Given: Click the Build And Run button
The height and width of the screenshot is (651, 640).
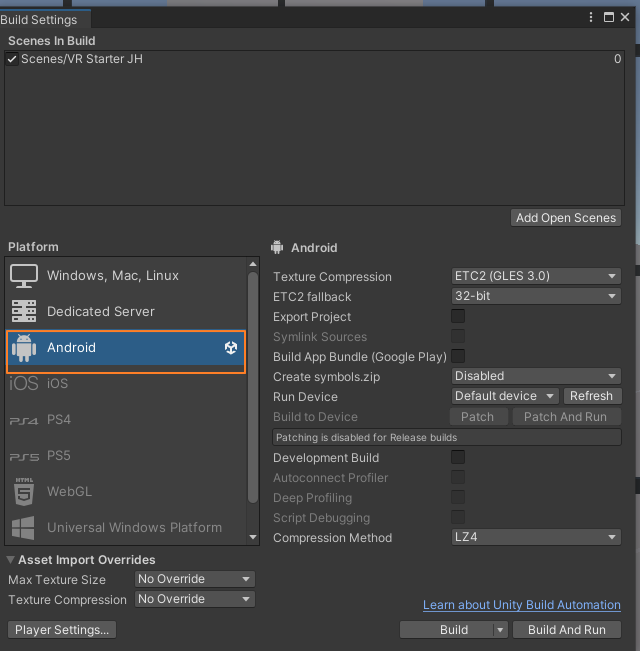Looking at the screenshot, I should pos(567,630).
